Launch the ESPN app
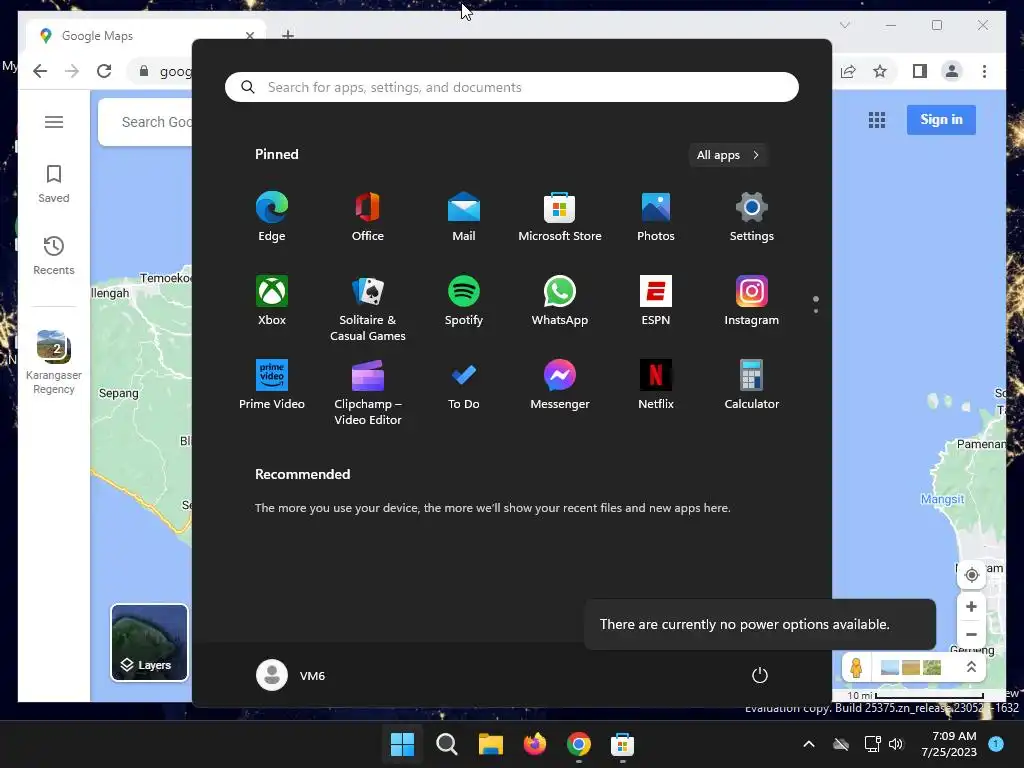Viewport: 1024px width, 768px height. point(656,301)
